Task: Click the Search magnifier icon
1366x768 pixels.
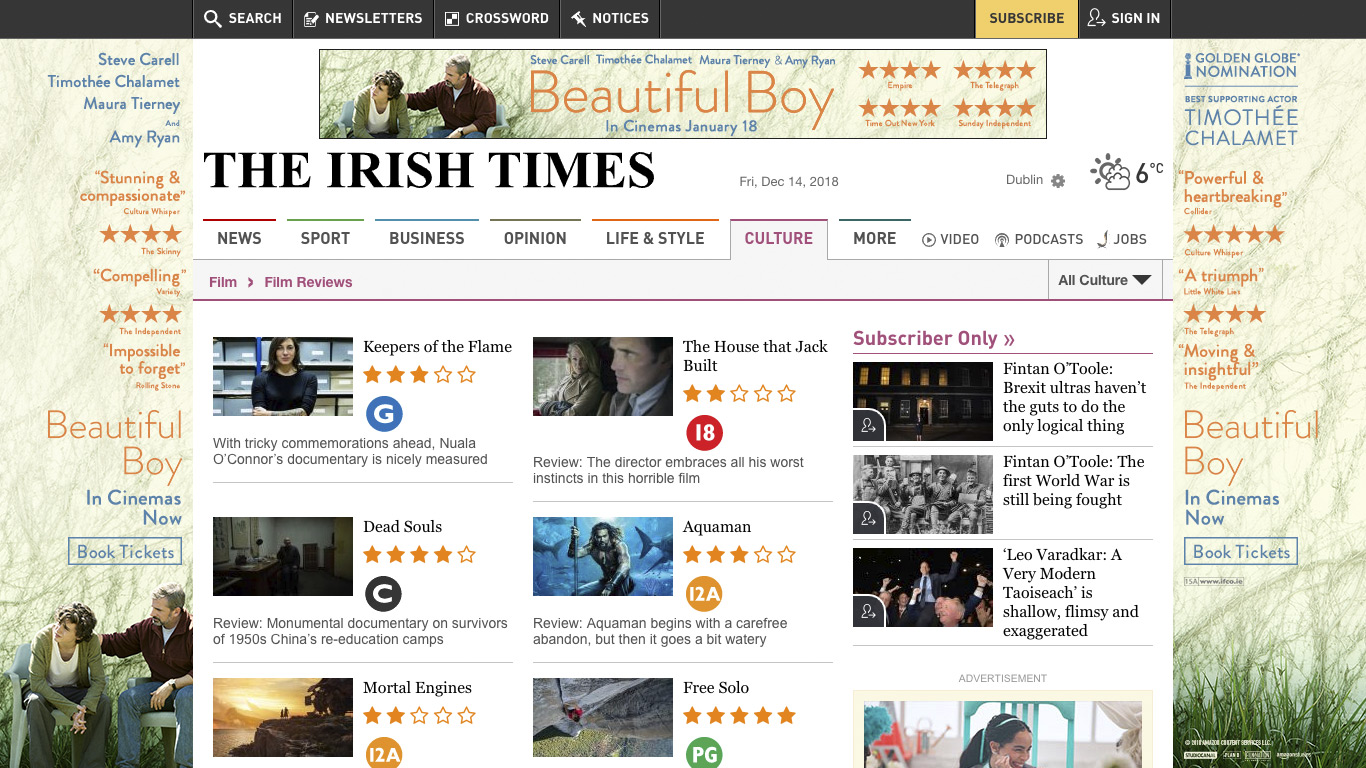Action: pos(212,18)
